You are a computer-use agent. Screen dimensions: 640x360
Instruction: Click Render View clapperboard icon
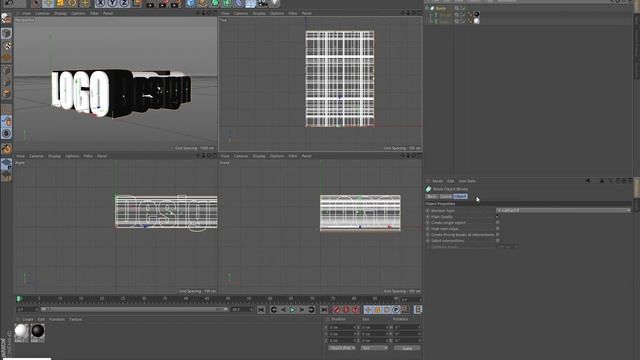[150, 3]
